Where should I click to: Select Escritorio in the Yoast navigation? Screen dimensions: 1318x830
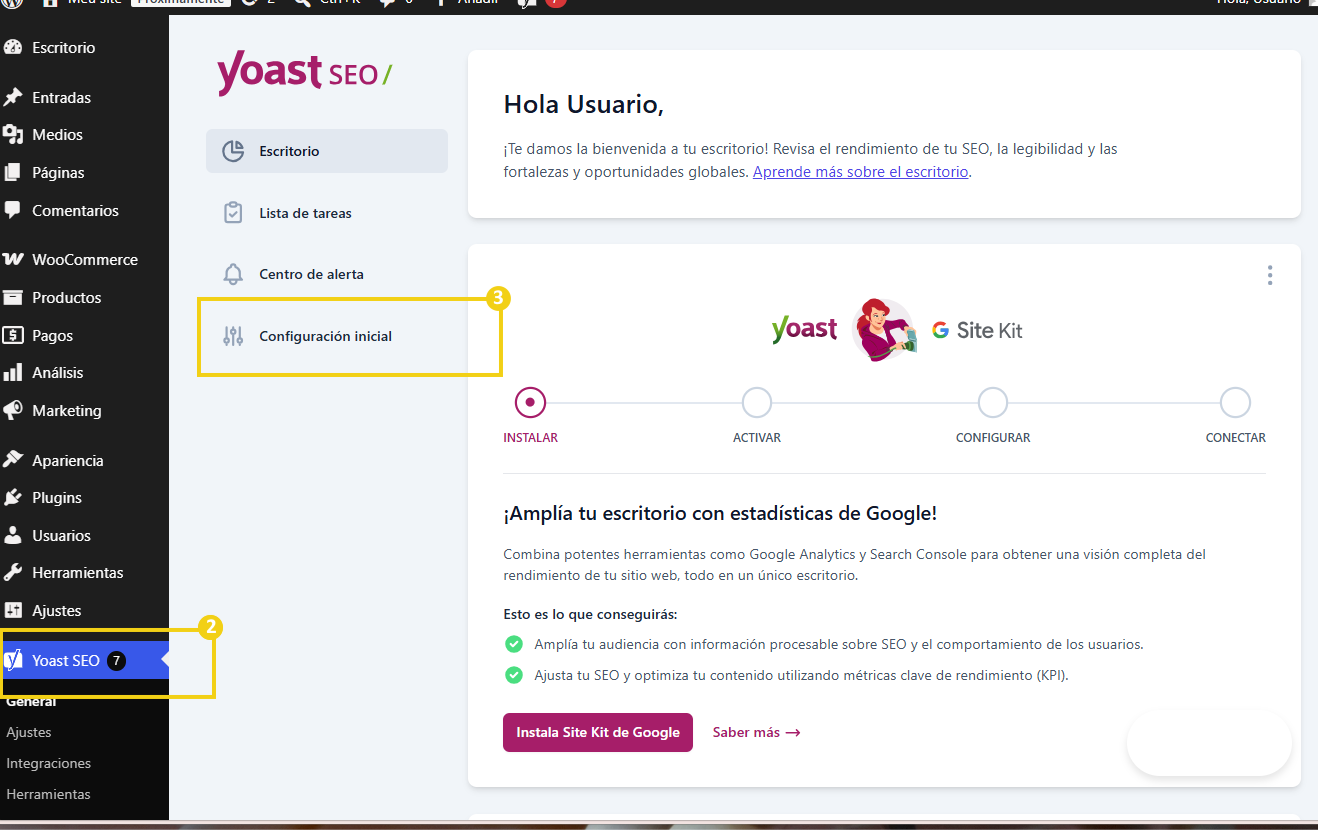pyautogui.click(x=327, y=151)
